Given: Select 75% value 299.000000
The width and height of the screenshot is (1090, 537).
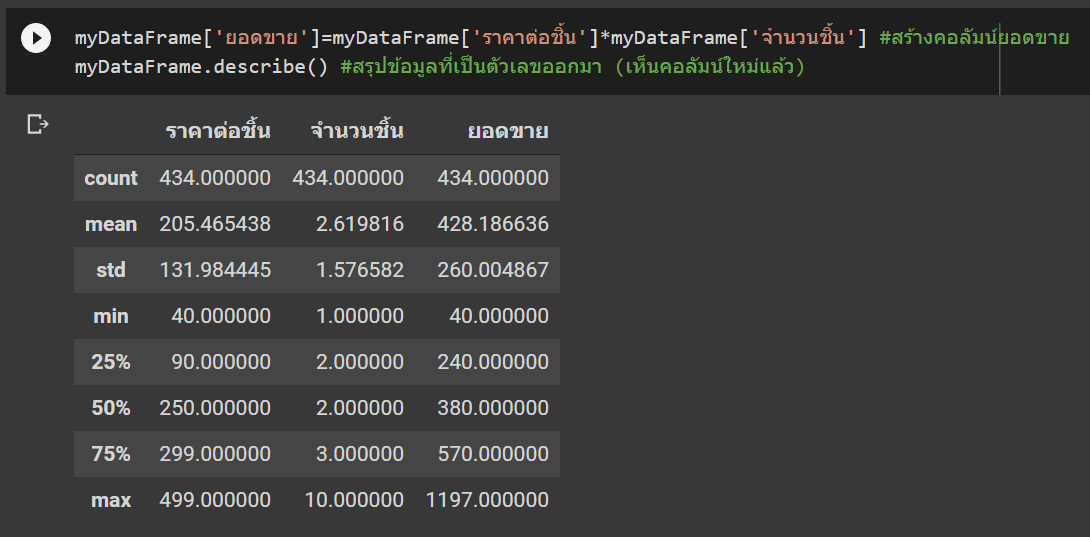Looking at the screenshot, I should point(215,454).
